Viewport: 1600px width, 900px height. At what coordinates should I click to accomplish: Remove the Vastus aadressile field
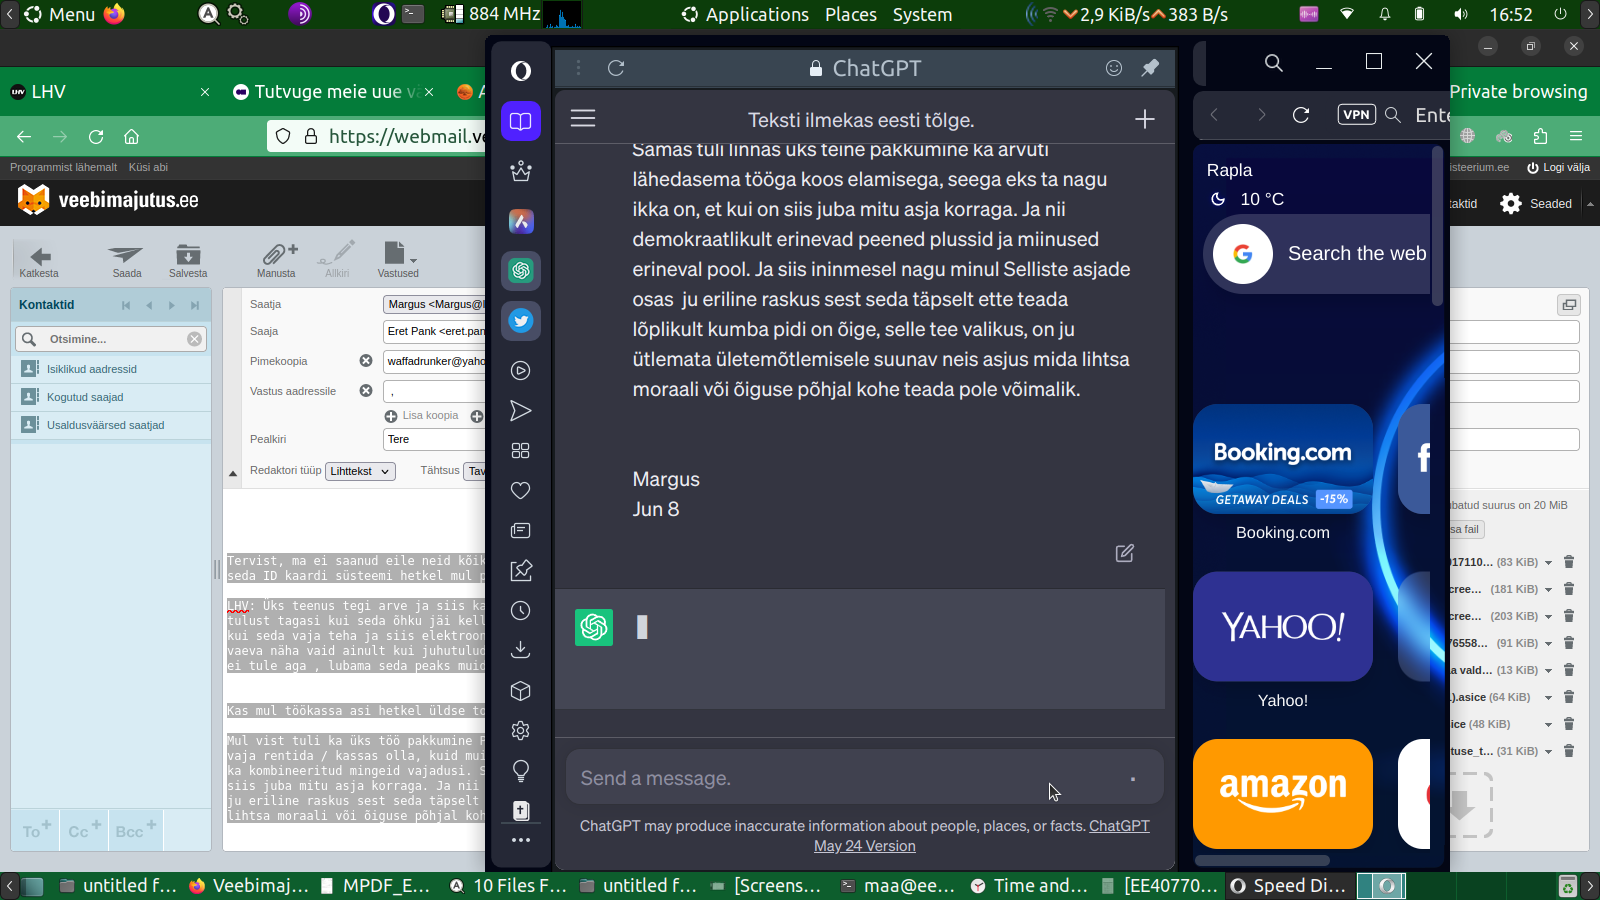(x=366, y=391)
